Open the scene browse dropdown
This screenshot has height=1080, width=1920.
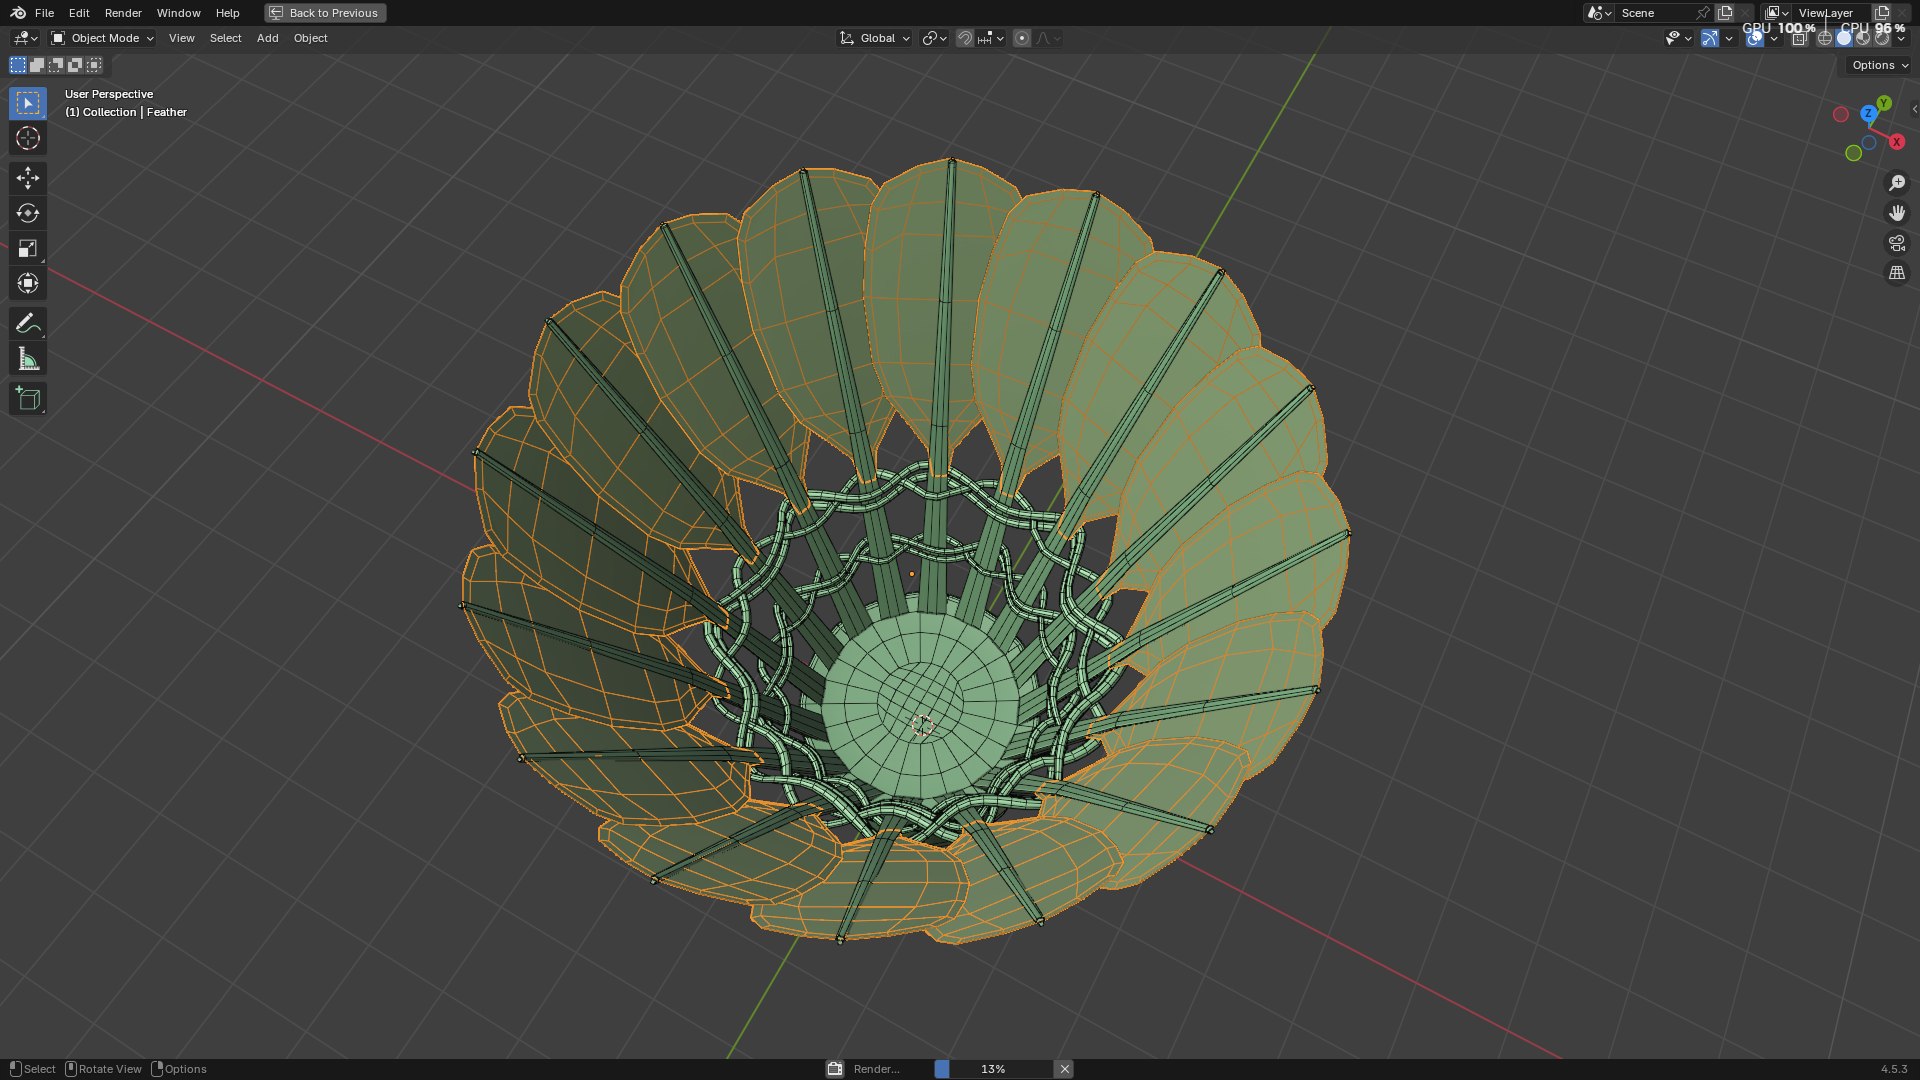[x=1599, y=13]
